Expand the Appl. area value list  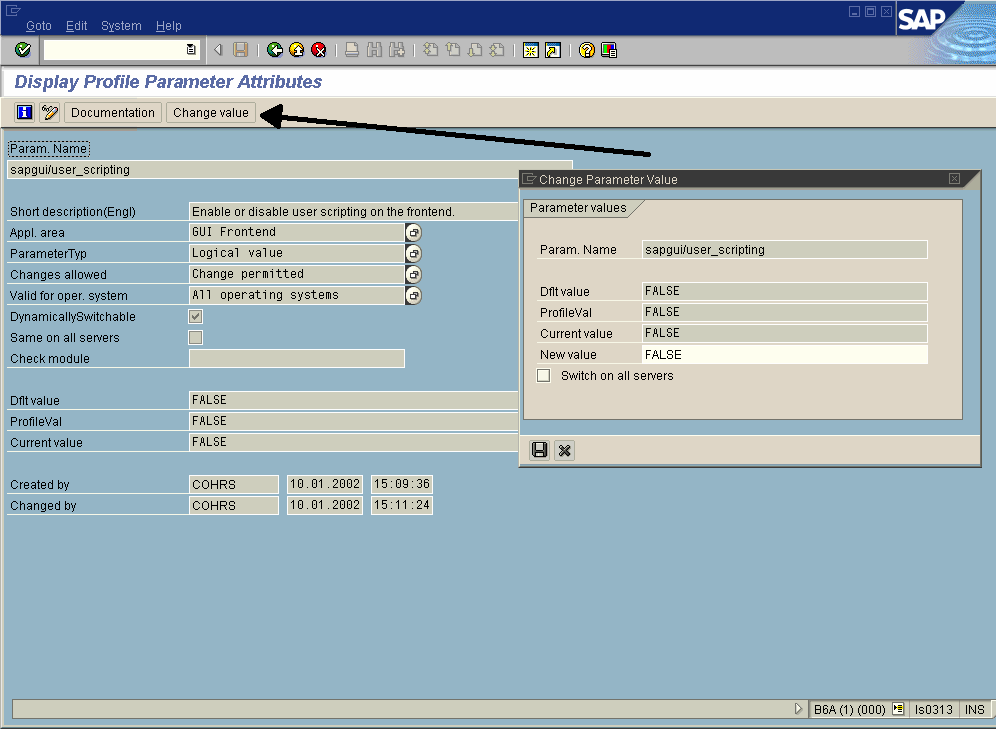pyautogui.click(x=413, y=232)
